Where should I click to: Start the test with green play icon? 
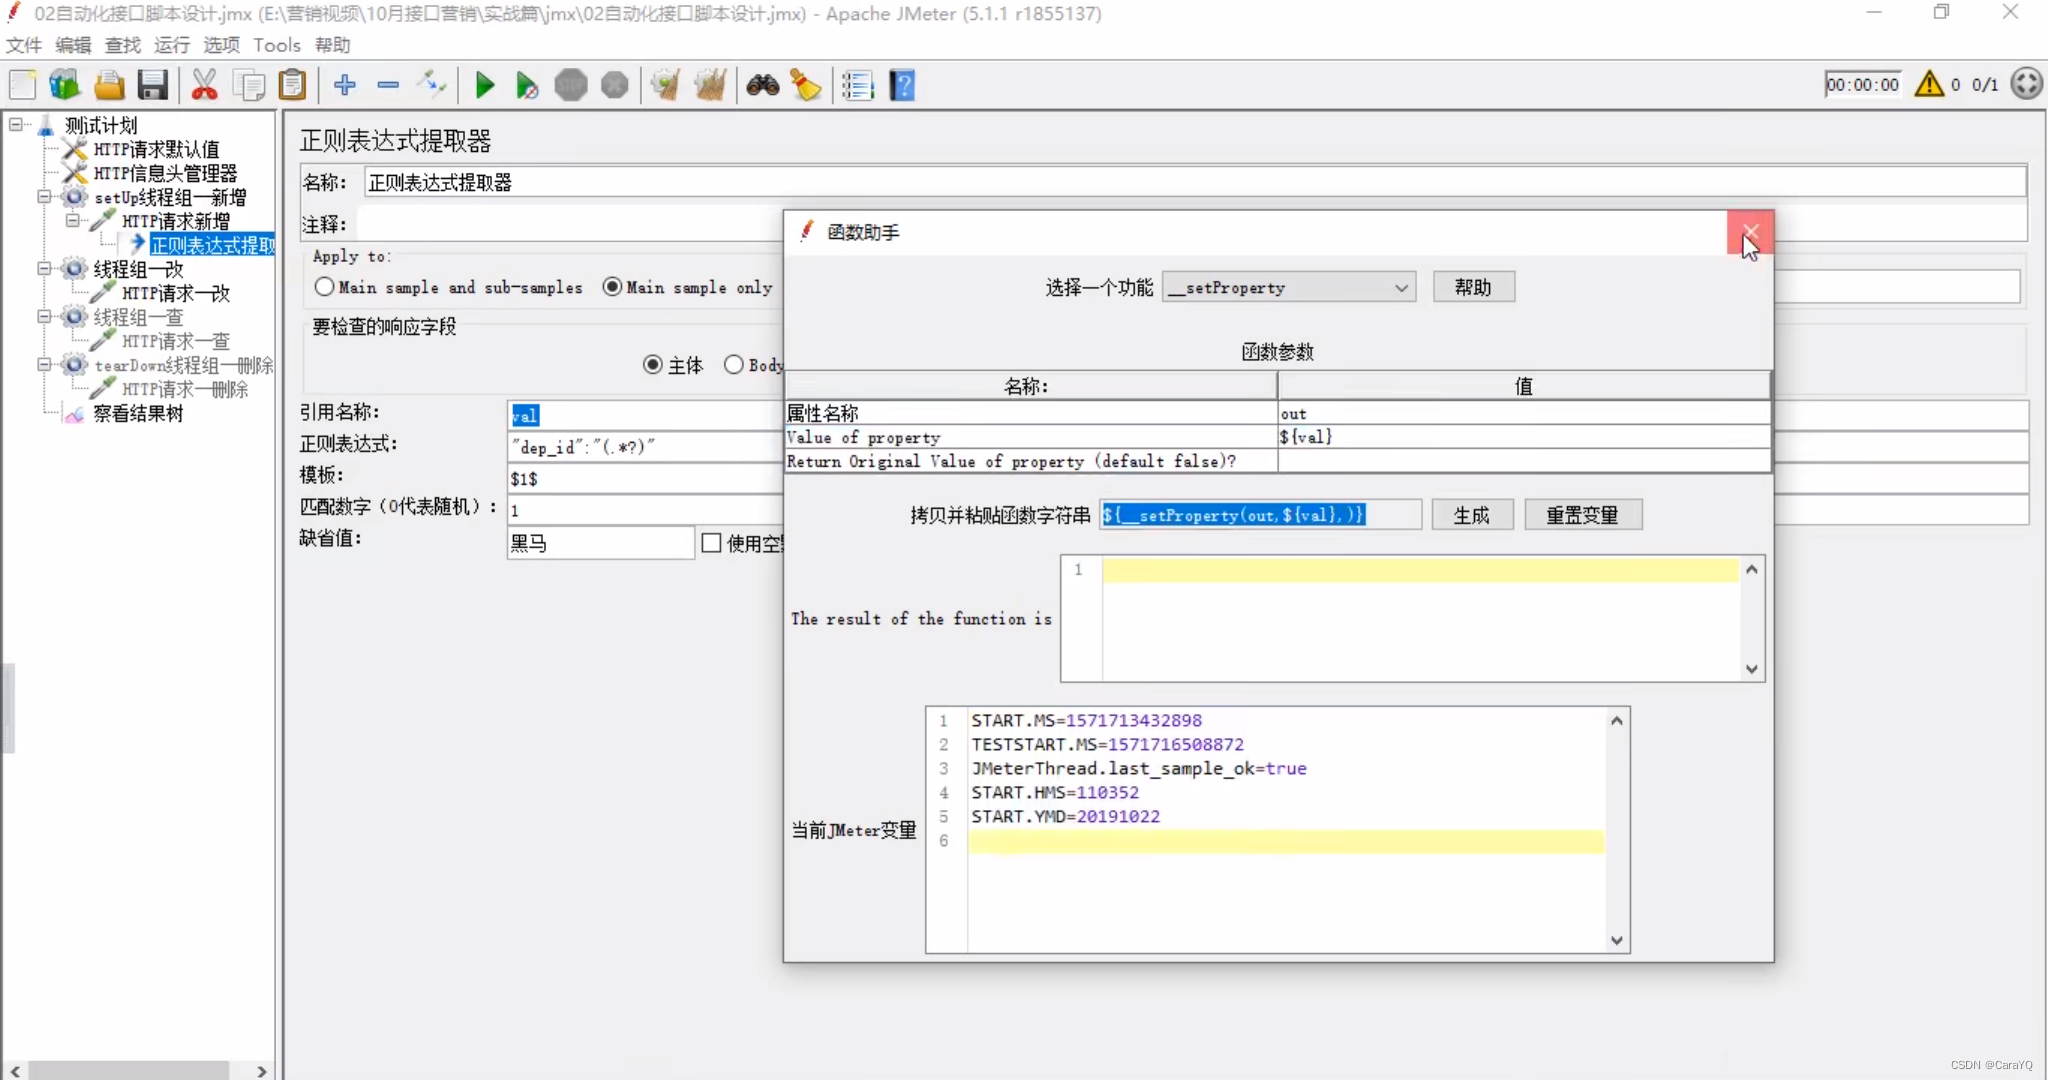[485, 85]
